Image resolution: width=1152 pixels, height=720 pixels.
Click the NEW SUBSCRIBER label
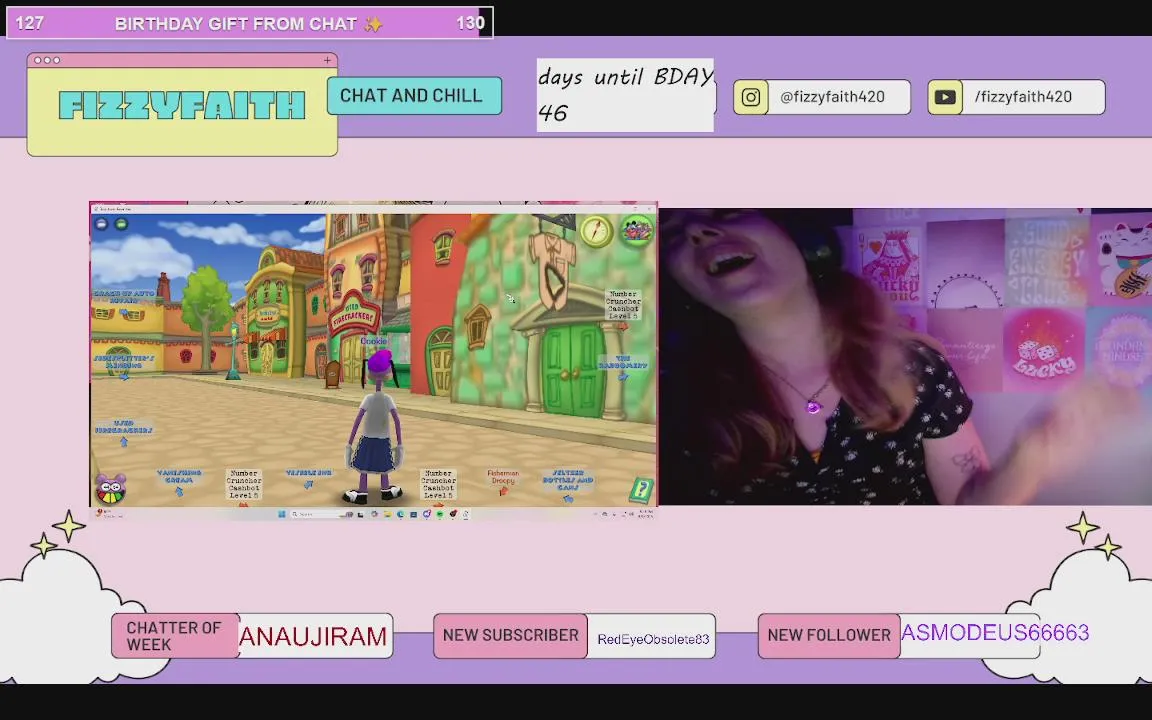[x=511, y=636]
